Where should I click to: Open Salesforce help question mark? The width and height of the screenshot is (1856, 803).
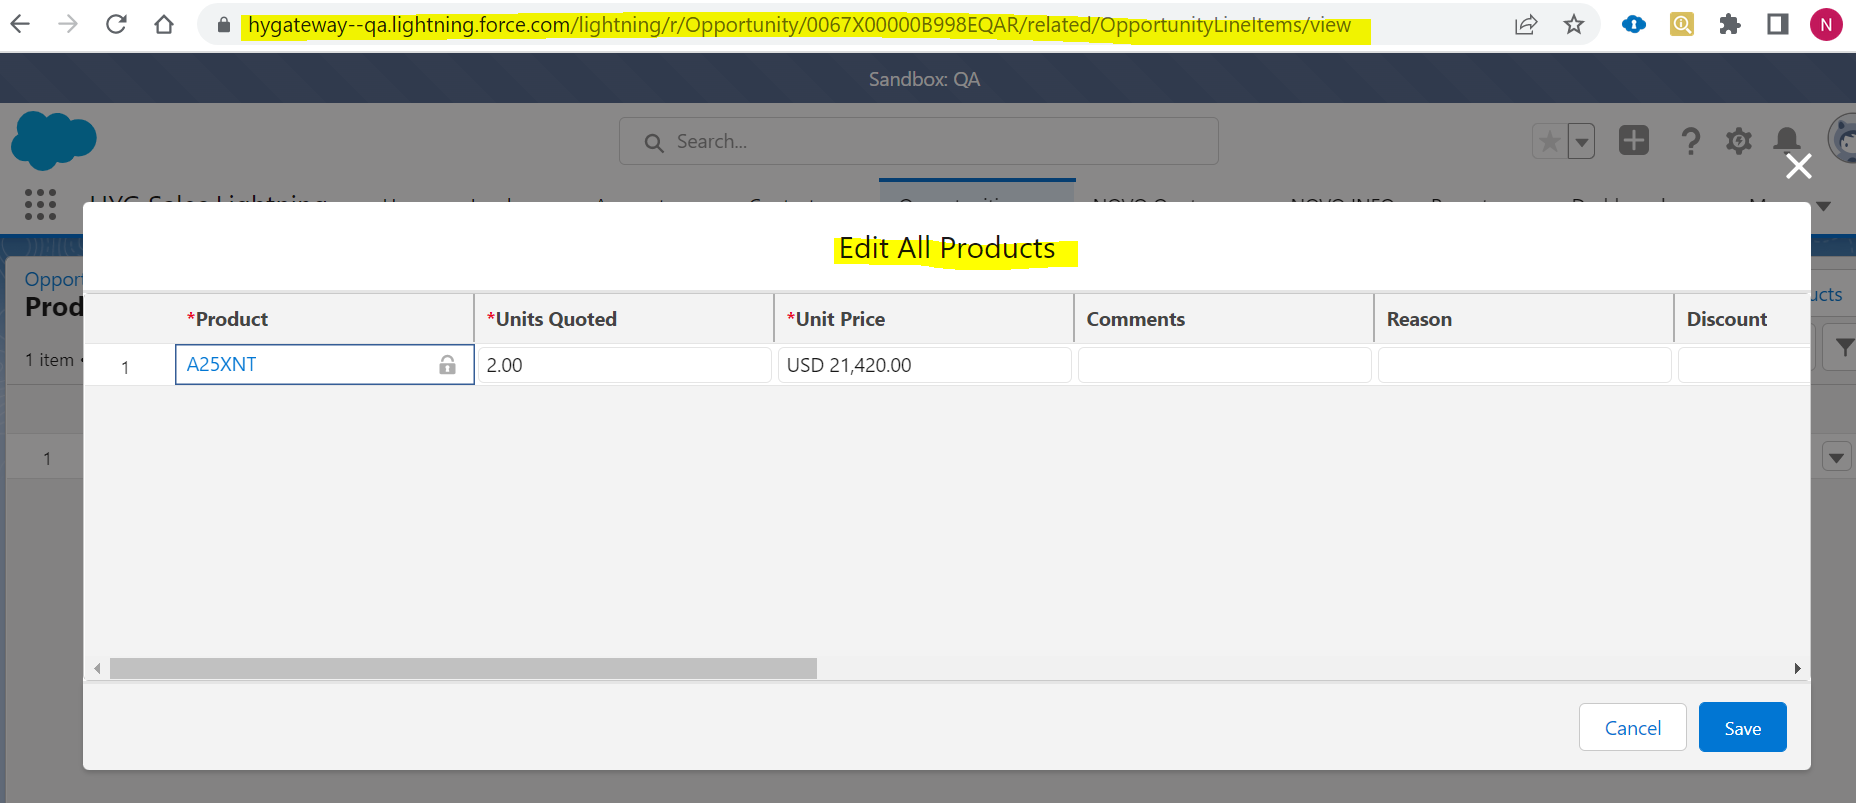coord(1691,141)
